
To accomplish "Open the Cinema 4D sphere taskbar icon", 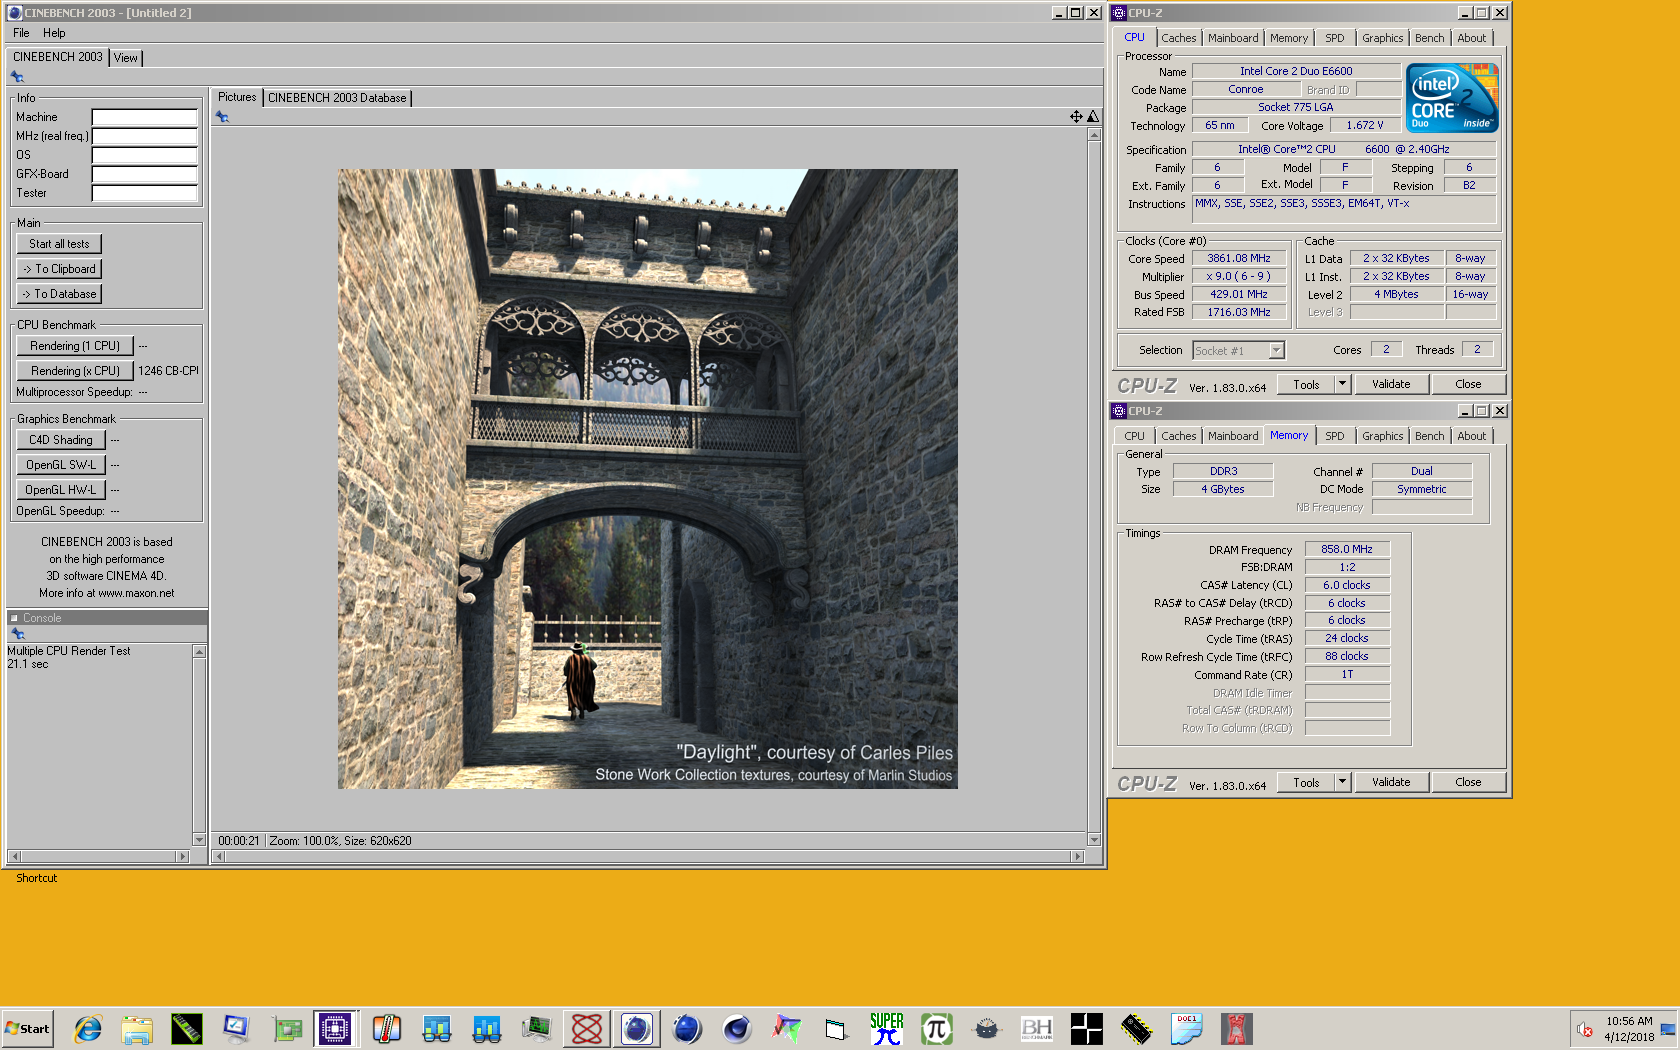I will (737, 1028).
